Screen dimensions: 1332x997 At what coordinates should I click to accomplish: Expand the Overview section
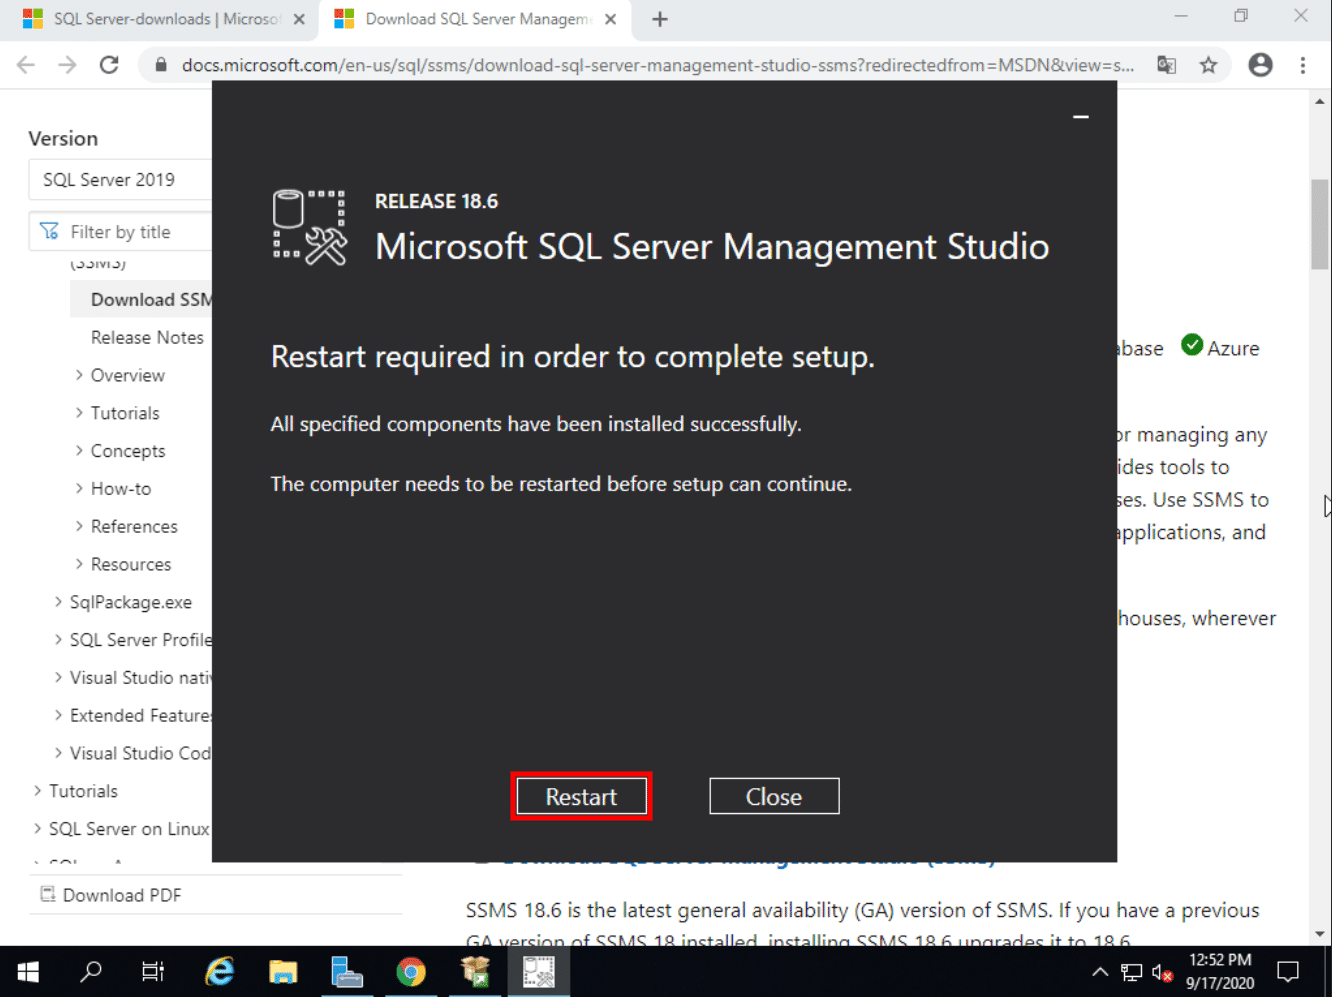79,375
